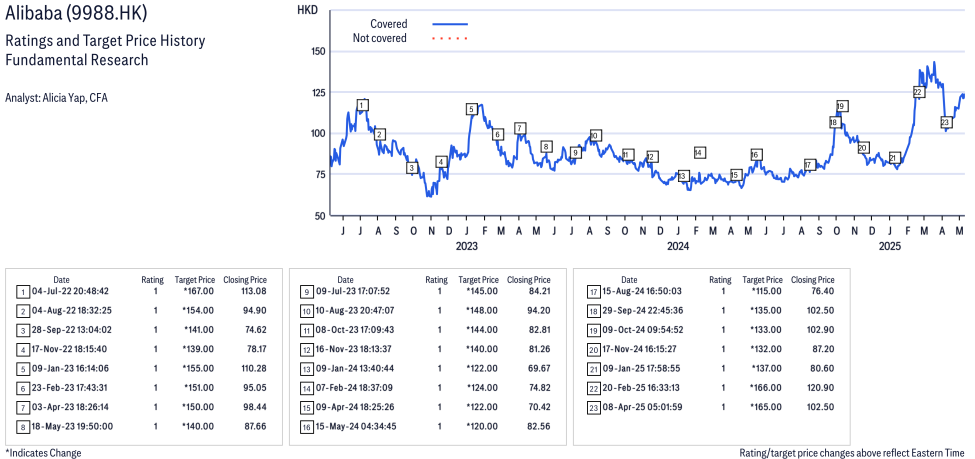Image resolution: width=975 pixels, height=459 pixels.
Task: Click marker 1 on the price chart
Action: click(x=363, y=105)
